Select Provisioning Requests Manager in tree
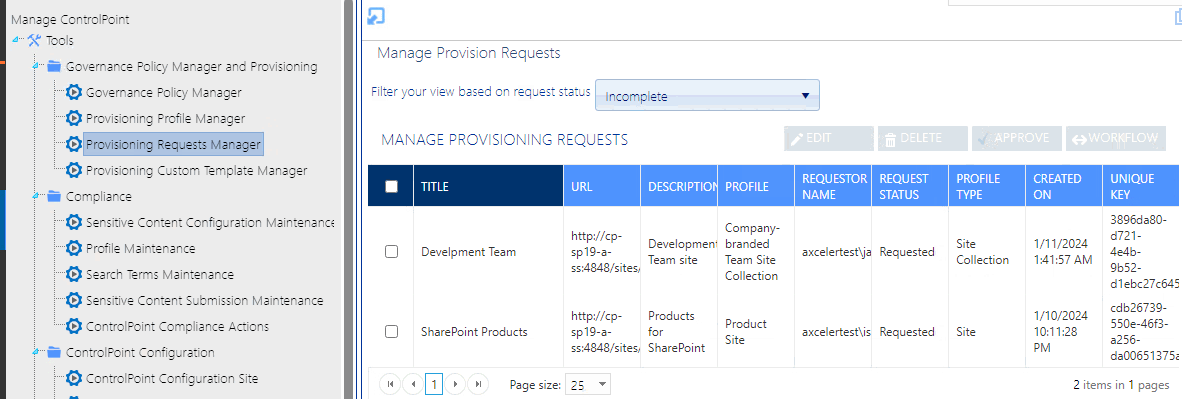The height and width of the screenshot is (399, 1182). pos(173,144)
